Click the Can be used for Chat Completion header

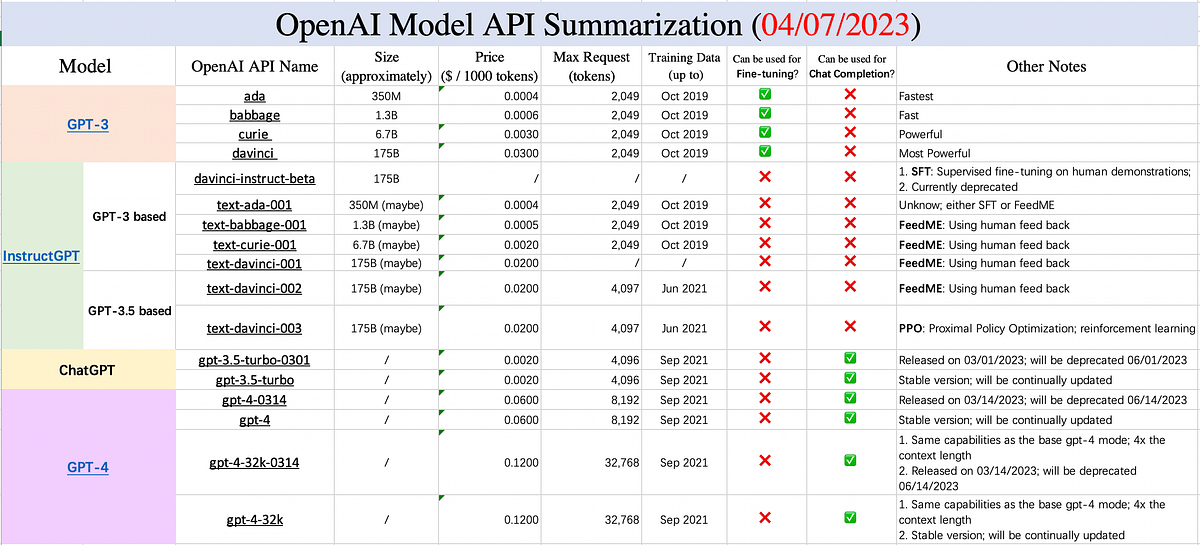pyautogui.click(x=850, y=66)
